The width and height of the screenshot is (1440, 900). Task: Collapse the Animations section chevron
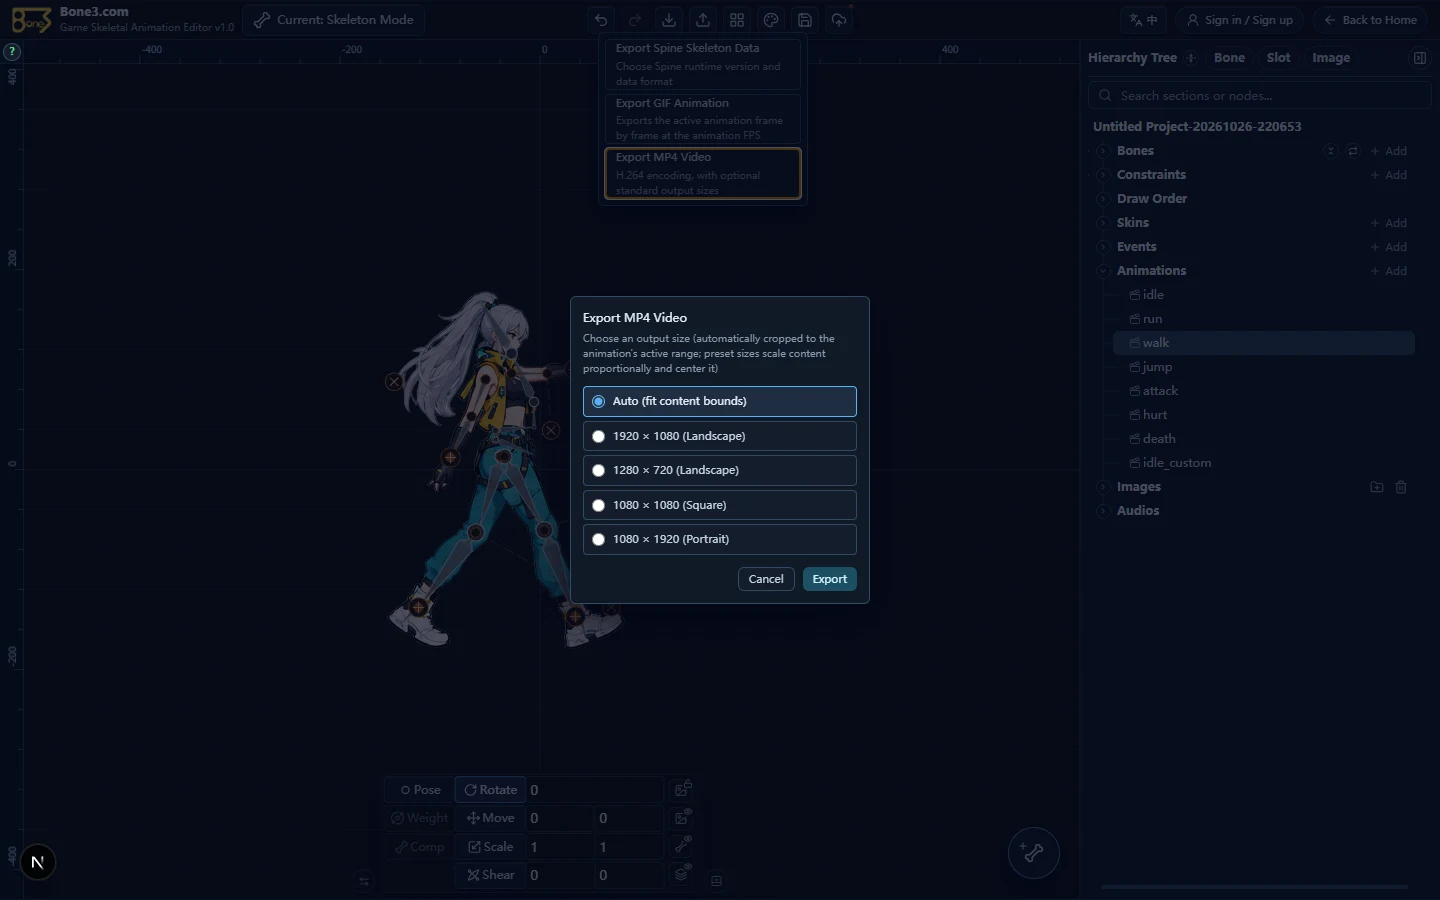(x=1102, y=271)
